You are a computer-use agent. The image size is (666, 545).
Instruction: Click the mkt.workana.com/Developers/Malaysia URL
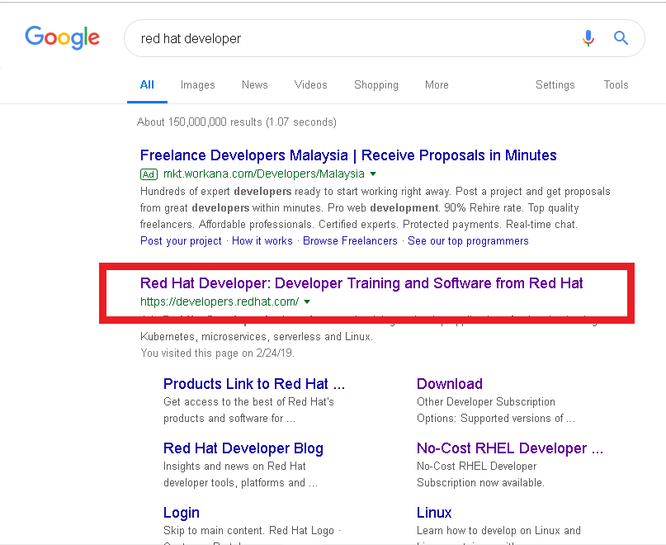pyautogui.click(x=264, y=174)
